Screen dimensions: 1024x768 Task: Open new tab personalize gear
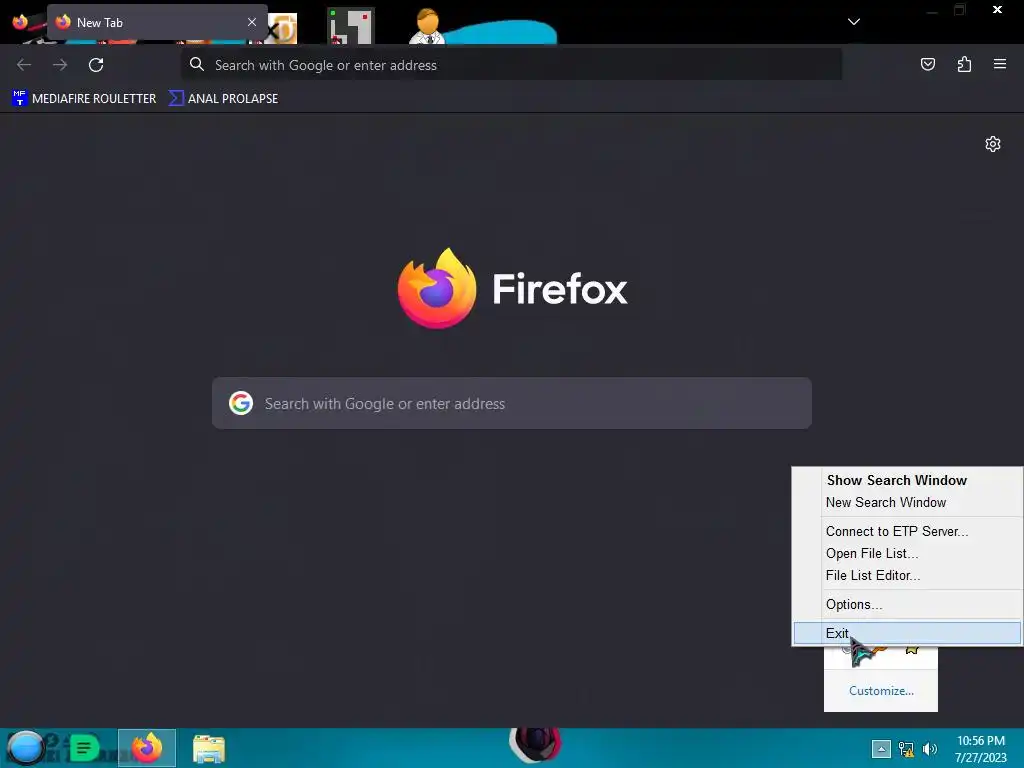993,144
